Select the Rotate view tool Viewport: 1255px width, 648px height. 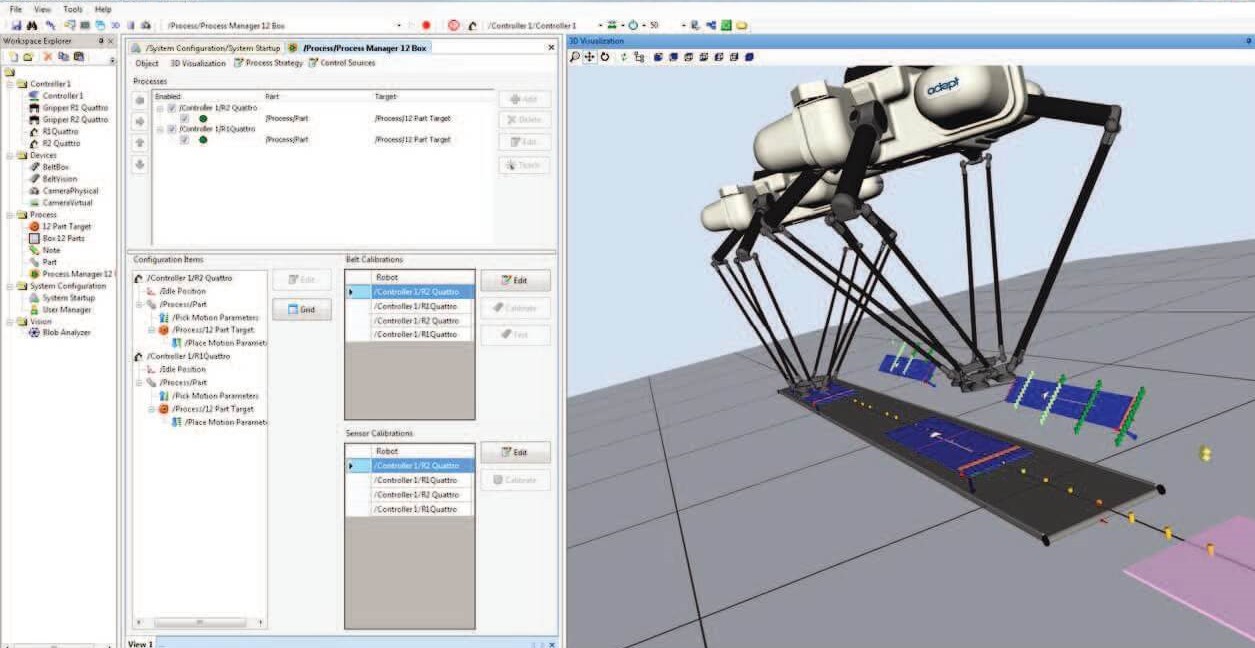[604, 56]
